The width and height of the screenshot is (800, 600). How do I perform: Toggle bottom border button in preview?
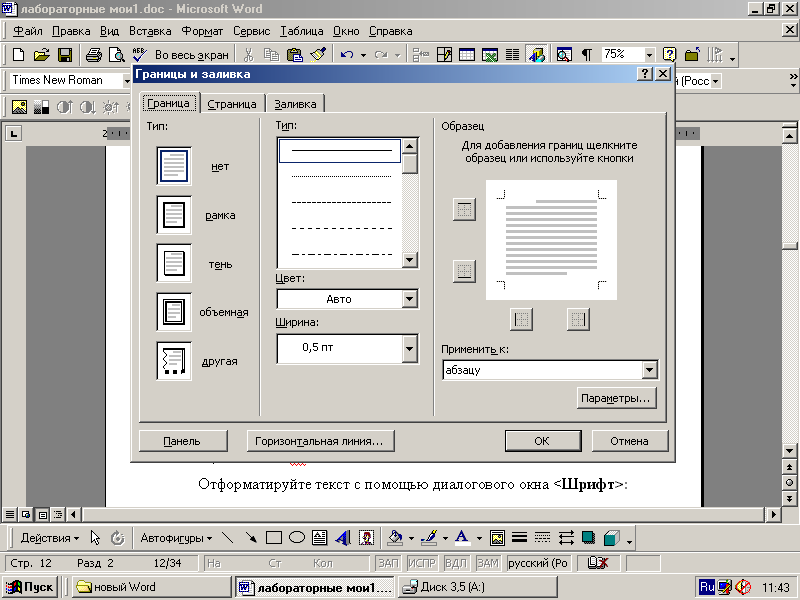click(x=464, y=271)
